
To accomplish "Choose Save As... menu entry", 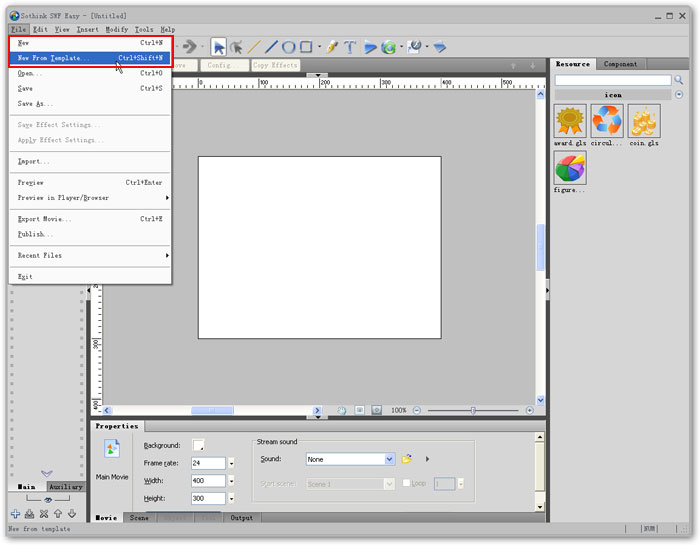I will (x=90, y=104).
